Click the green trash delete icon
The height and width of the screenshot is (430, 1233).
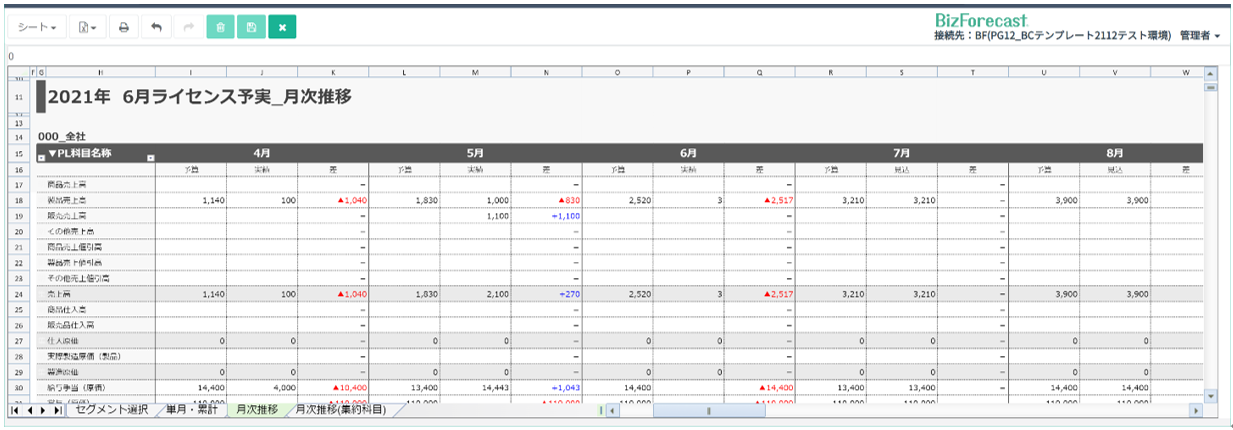tap(220, 27)
